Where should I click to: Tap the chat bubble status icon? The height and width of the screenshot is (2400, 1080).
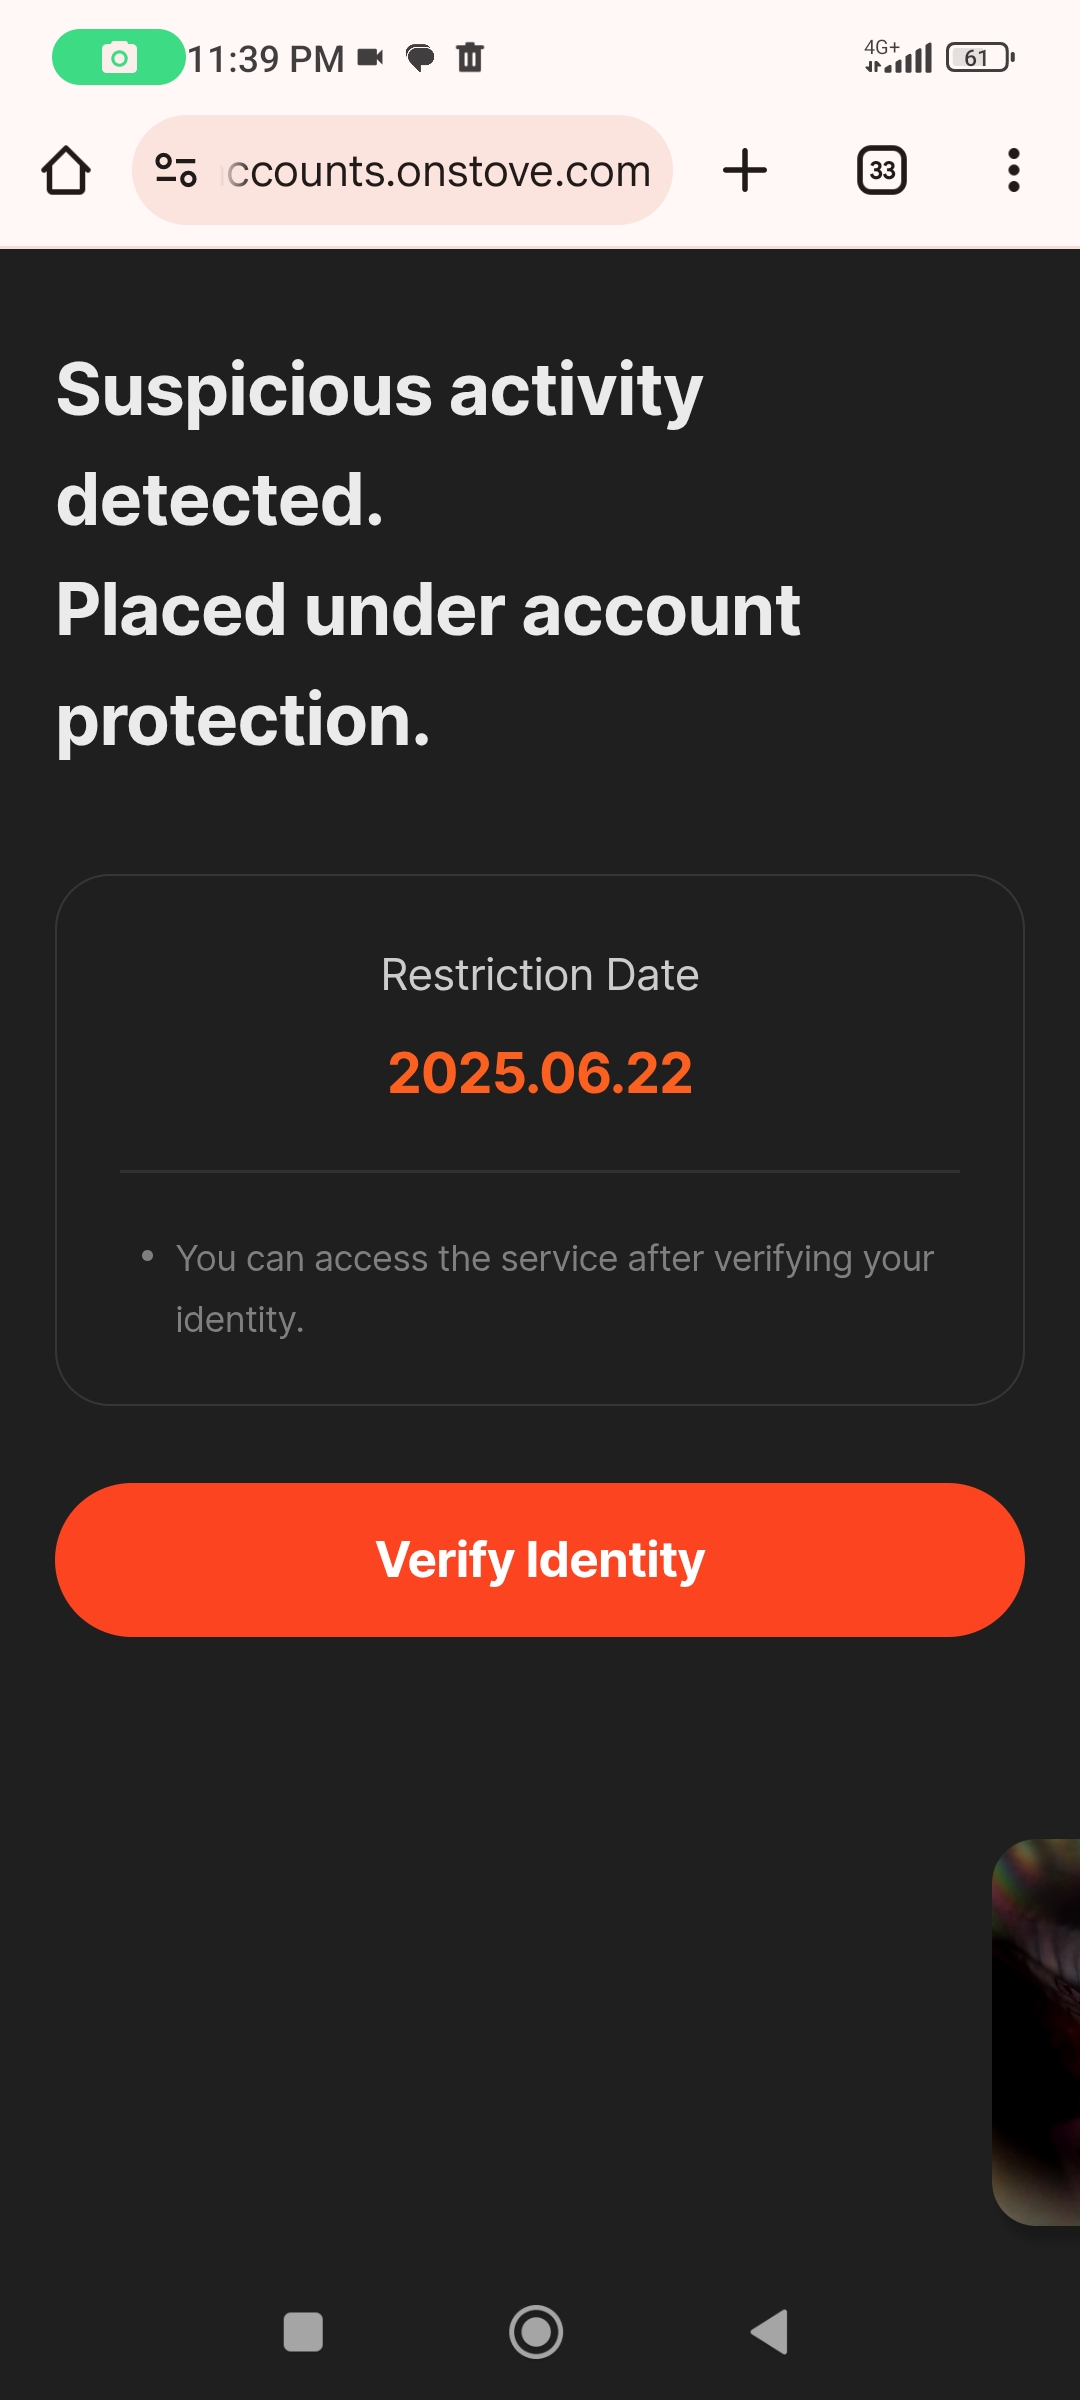click(420, 58)
